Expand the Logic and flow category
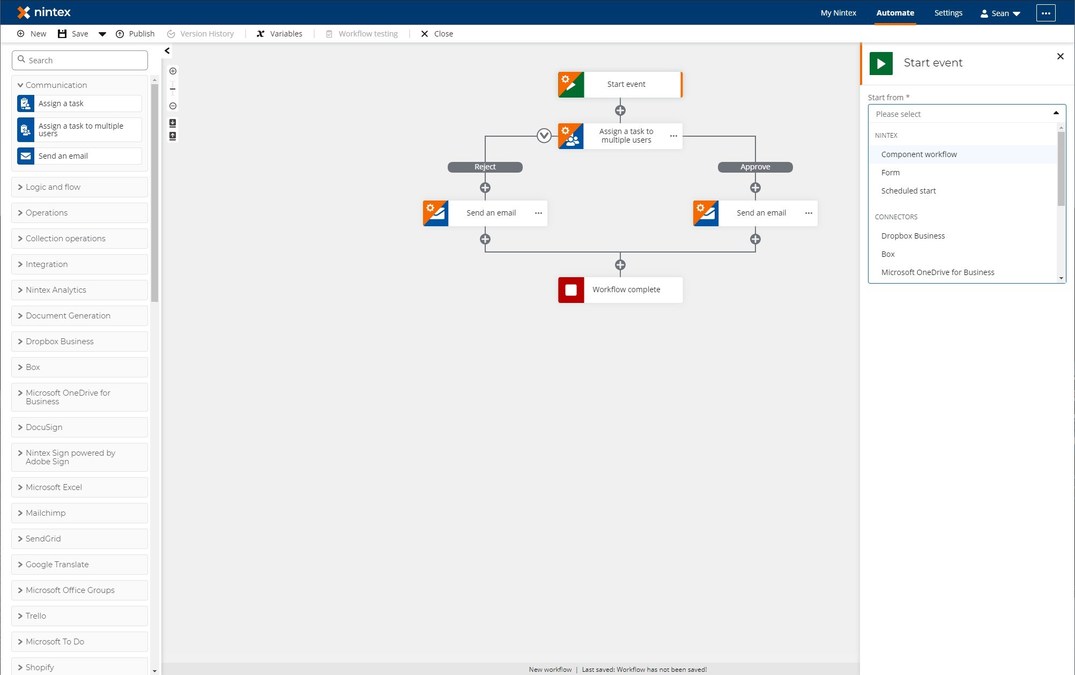Screen dimensions: 1075x675 click(x=53, y=187)
